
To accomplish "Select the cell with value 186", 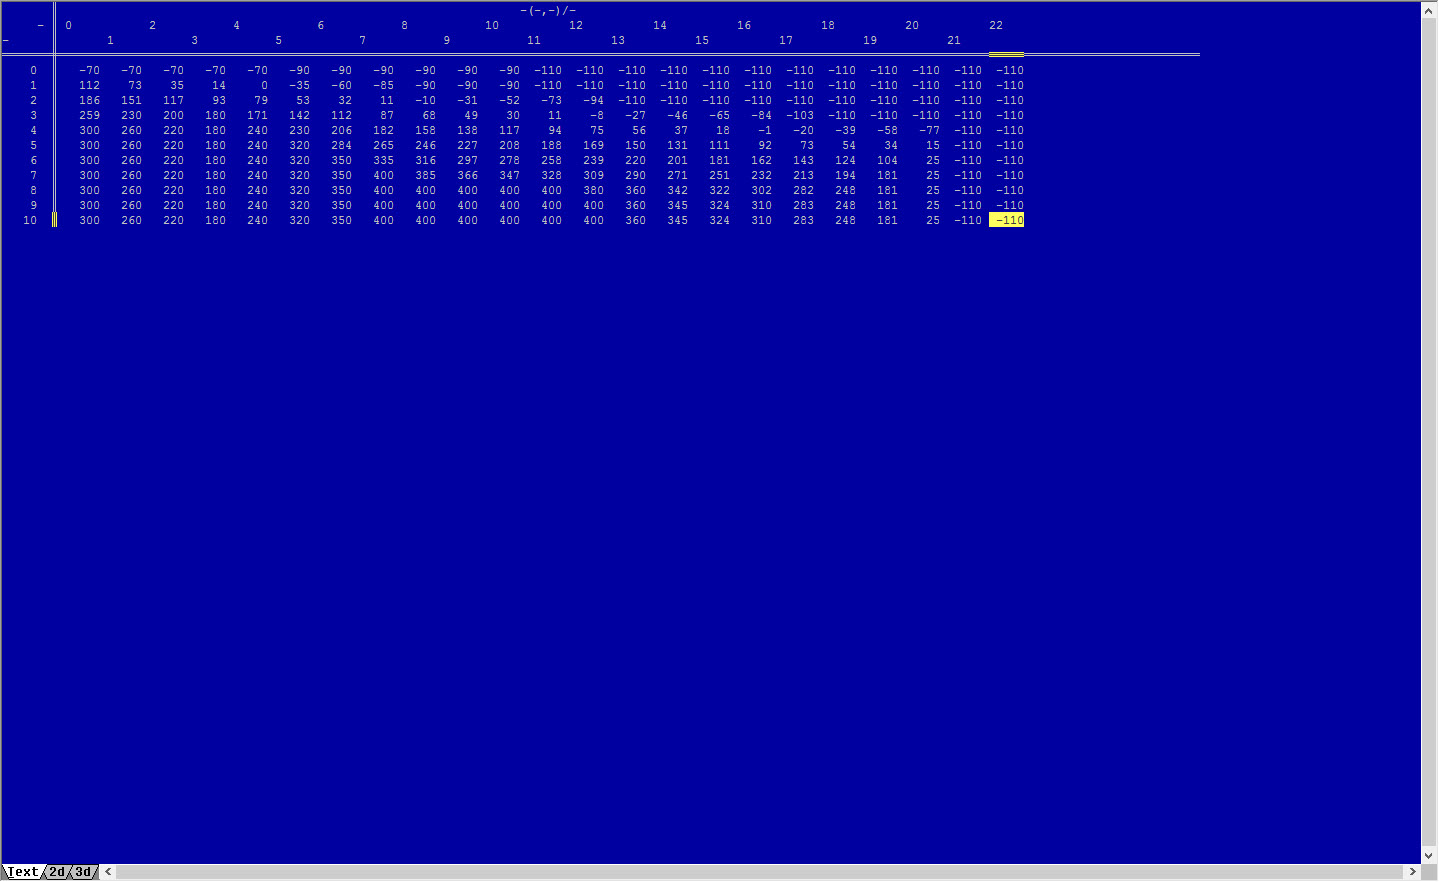I will (89, 100).
